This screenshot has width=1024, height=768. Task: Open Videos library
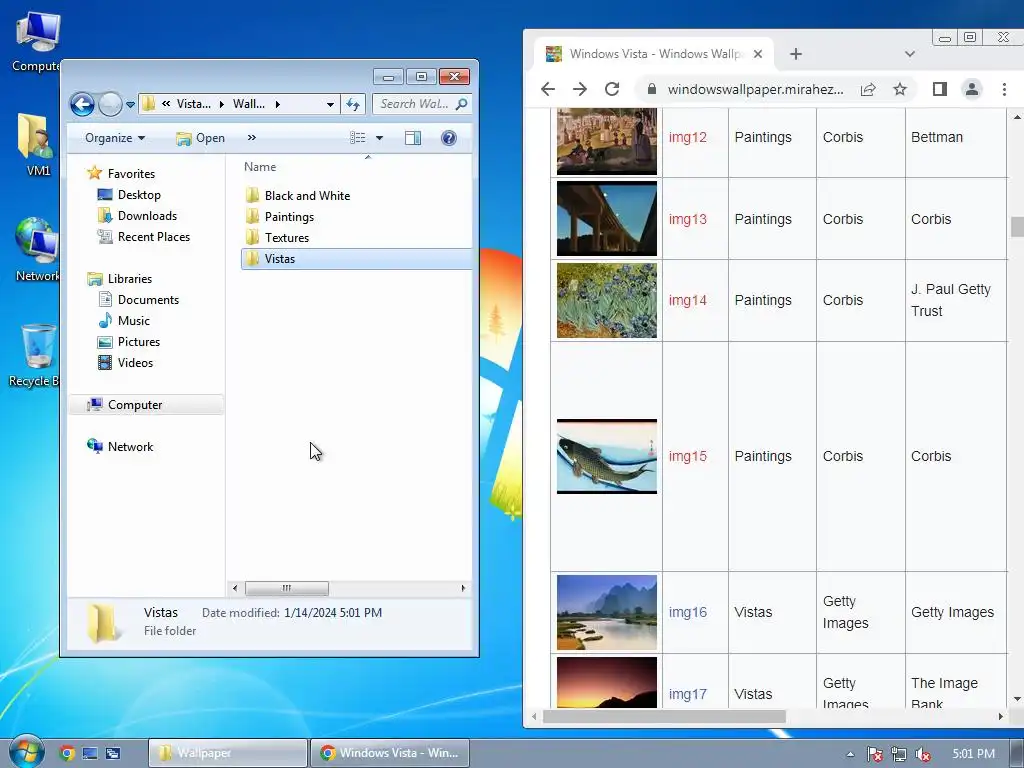point(135,362)
